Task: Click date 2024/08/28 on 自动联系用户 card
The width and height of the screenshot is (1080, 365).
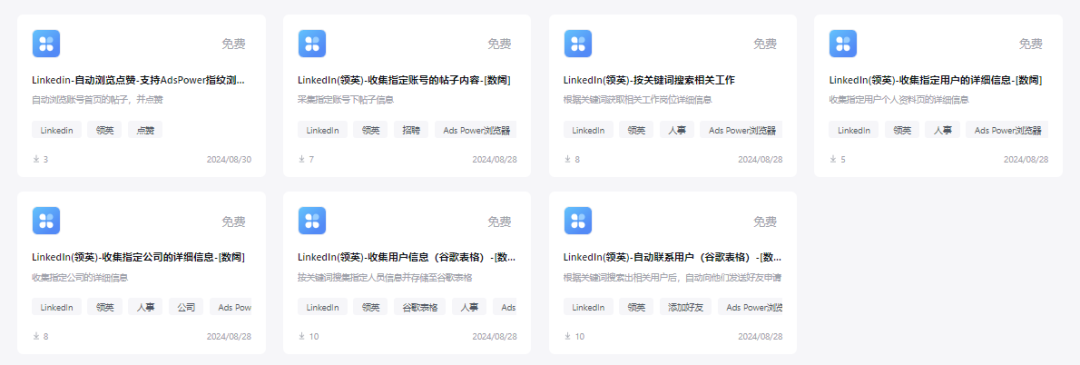Action: pos(760,336)
